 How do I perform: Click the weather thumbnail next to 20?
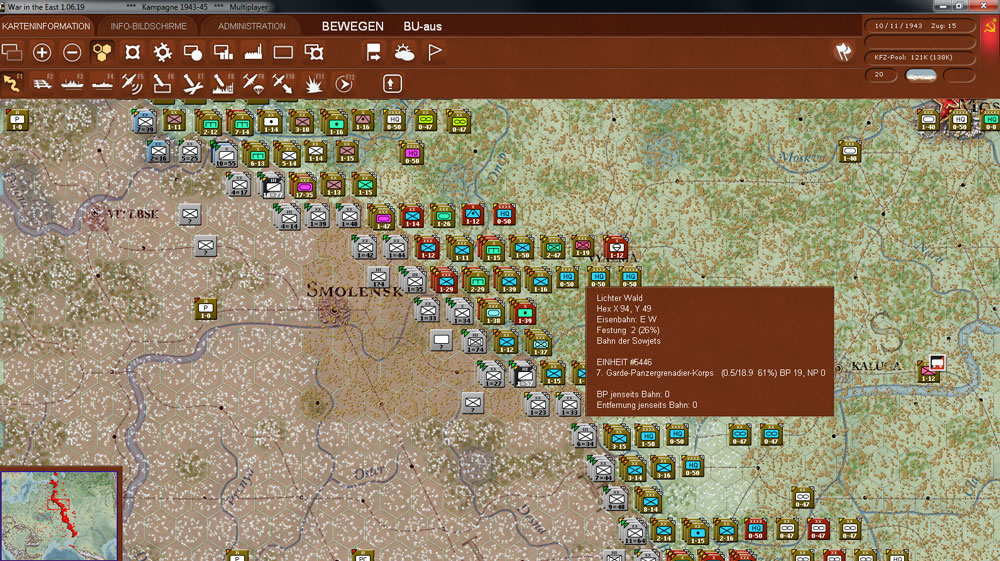(x=921, y=75)
